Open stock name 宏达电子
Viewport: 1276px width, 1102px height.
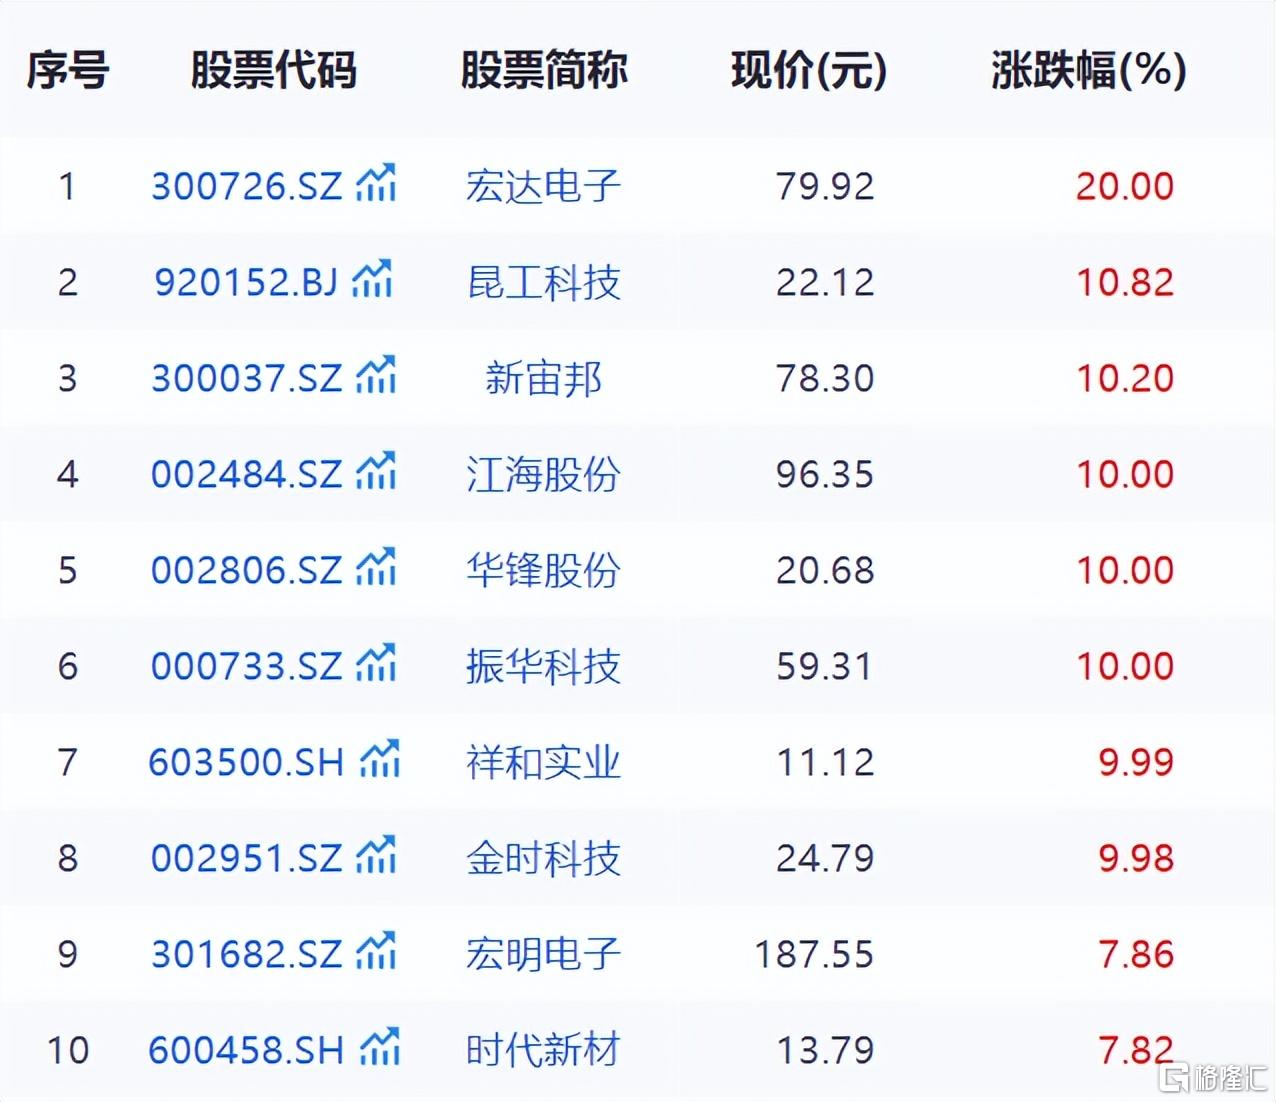(543, 186)
